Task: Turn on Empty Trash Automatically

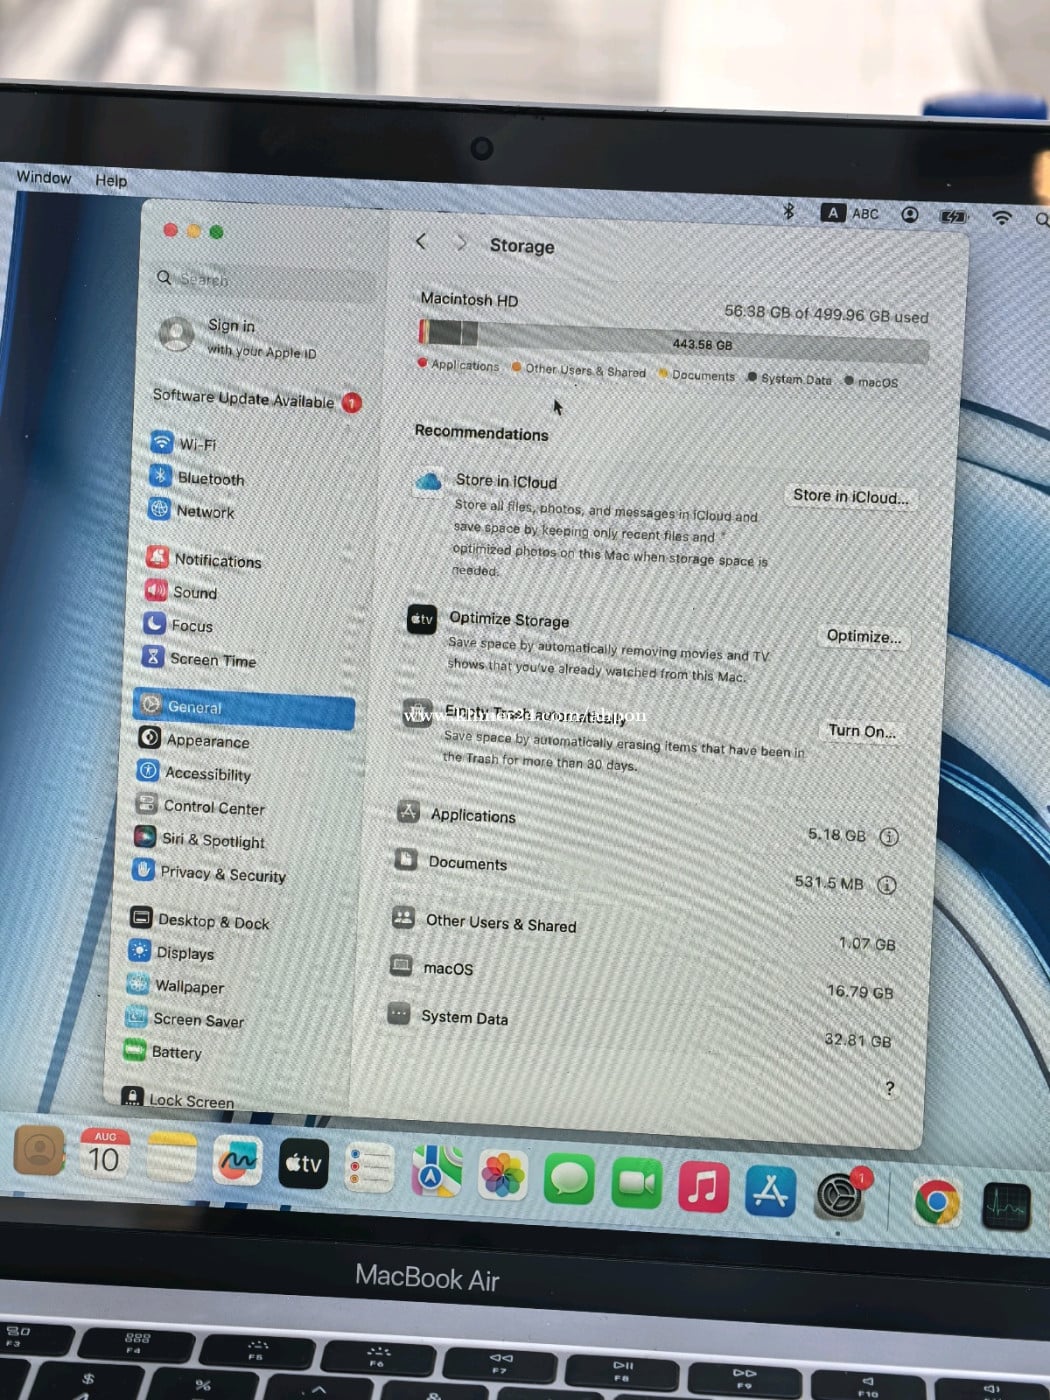Action: (x=861, y=731)
